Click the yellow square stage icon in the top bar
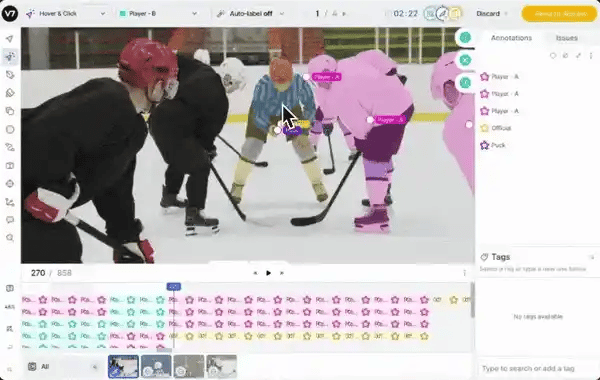Viewport: 600px width, 380px height. pyautogui.click(x=455, y=13)
